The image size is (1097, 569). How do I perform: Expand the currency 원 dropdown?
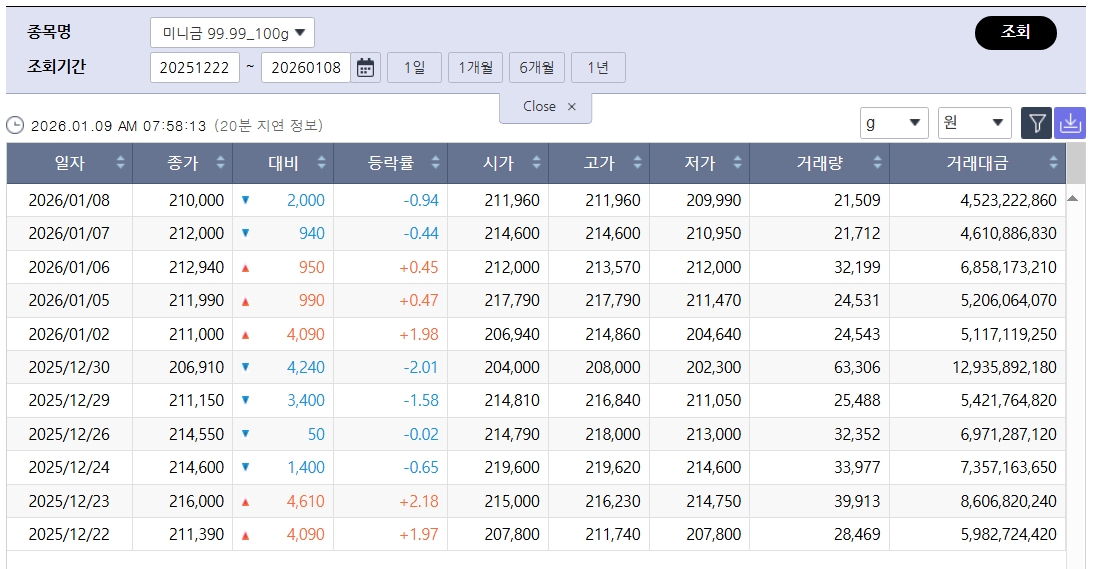point(974,123)
